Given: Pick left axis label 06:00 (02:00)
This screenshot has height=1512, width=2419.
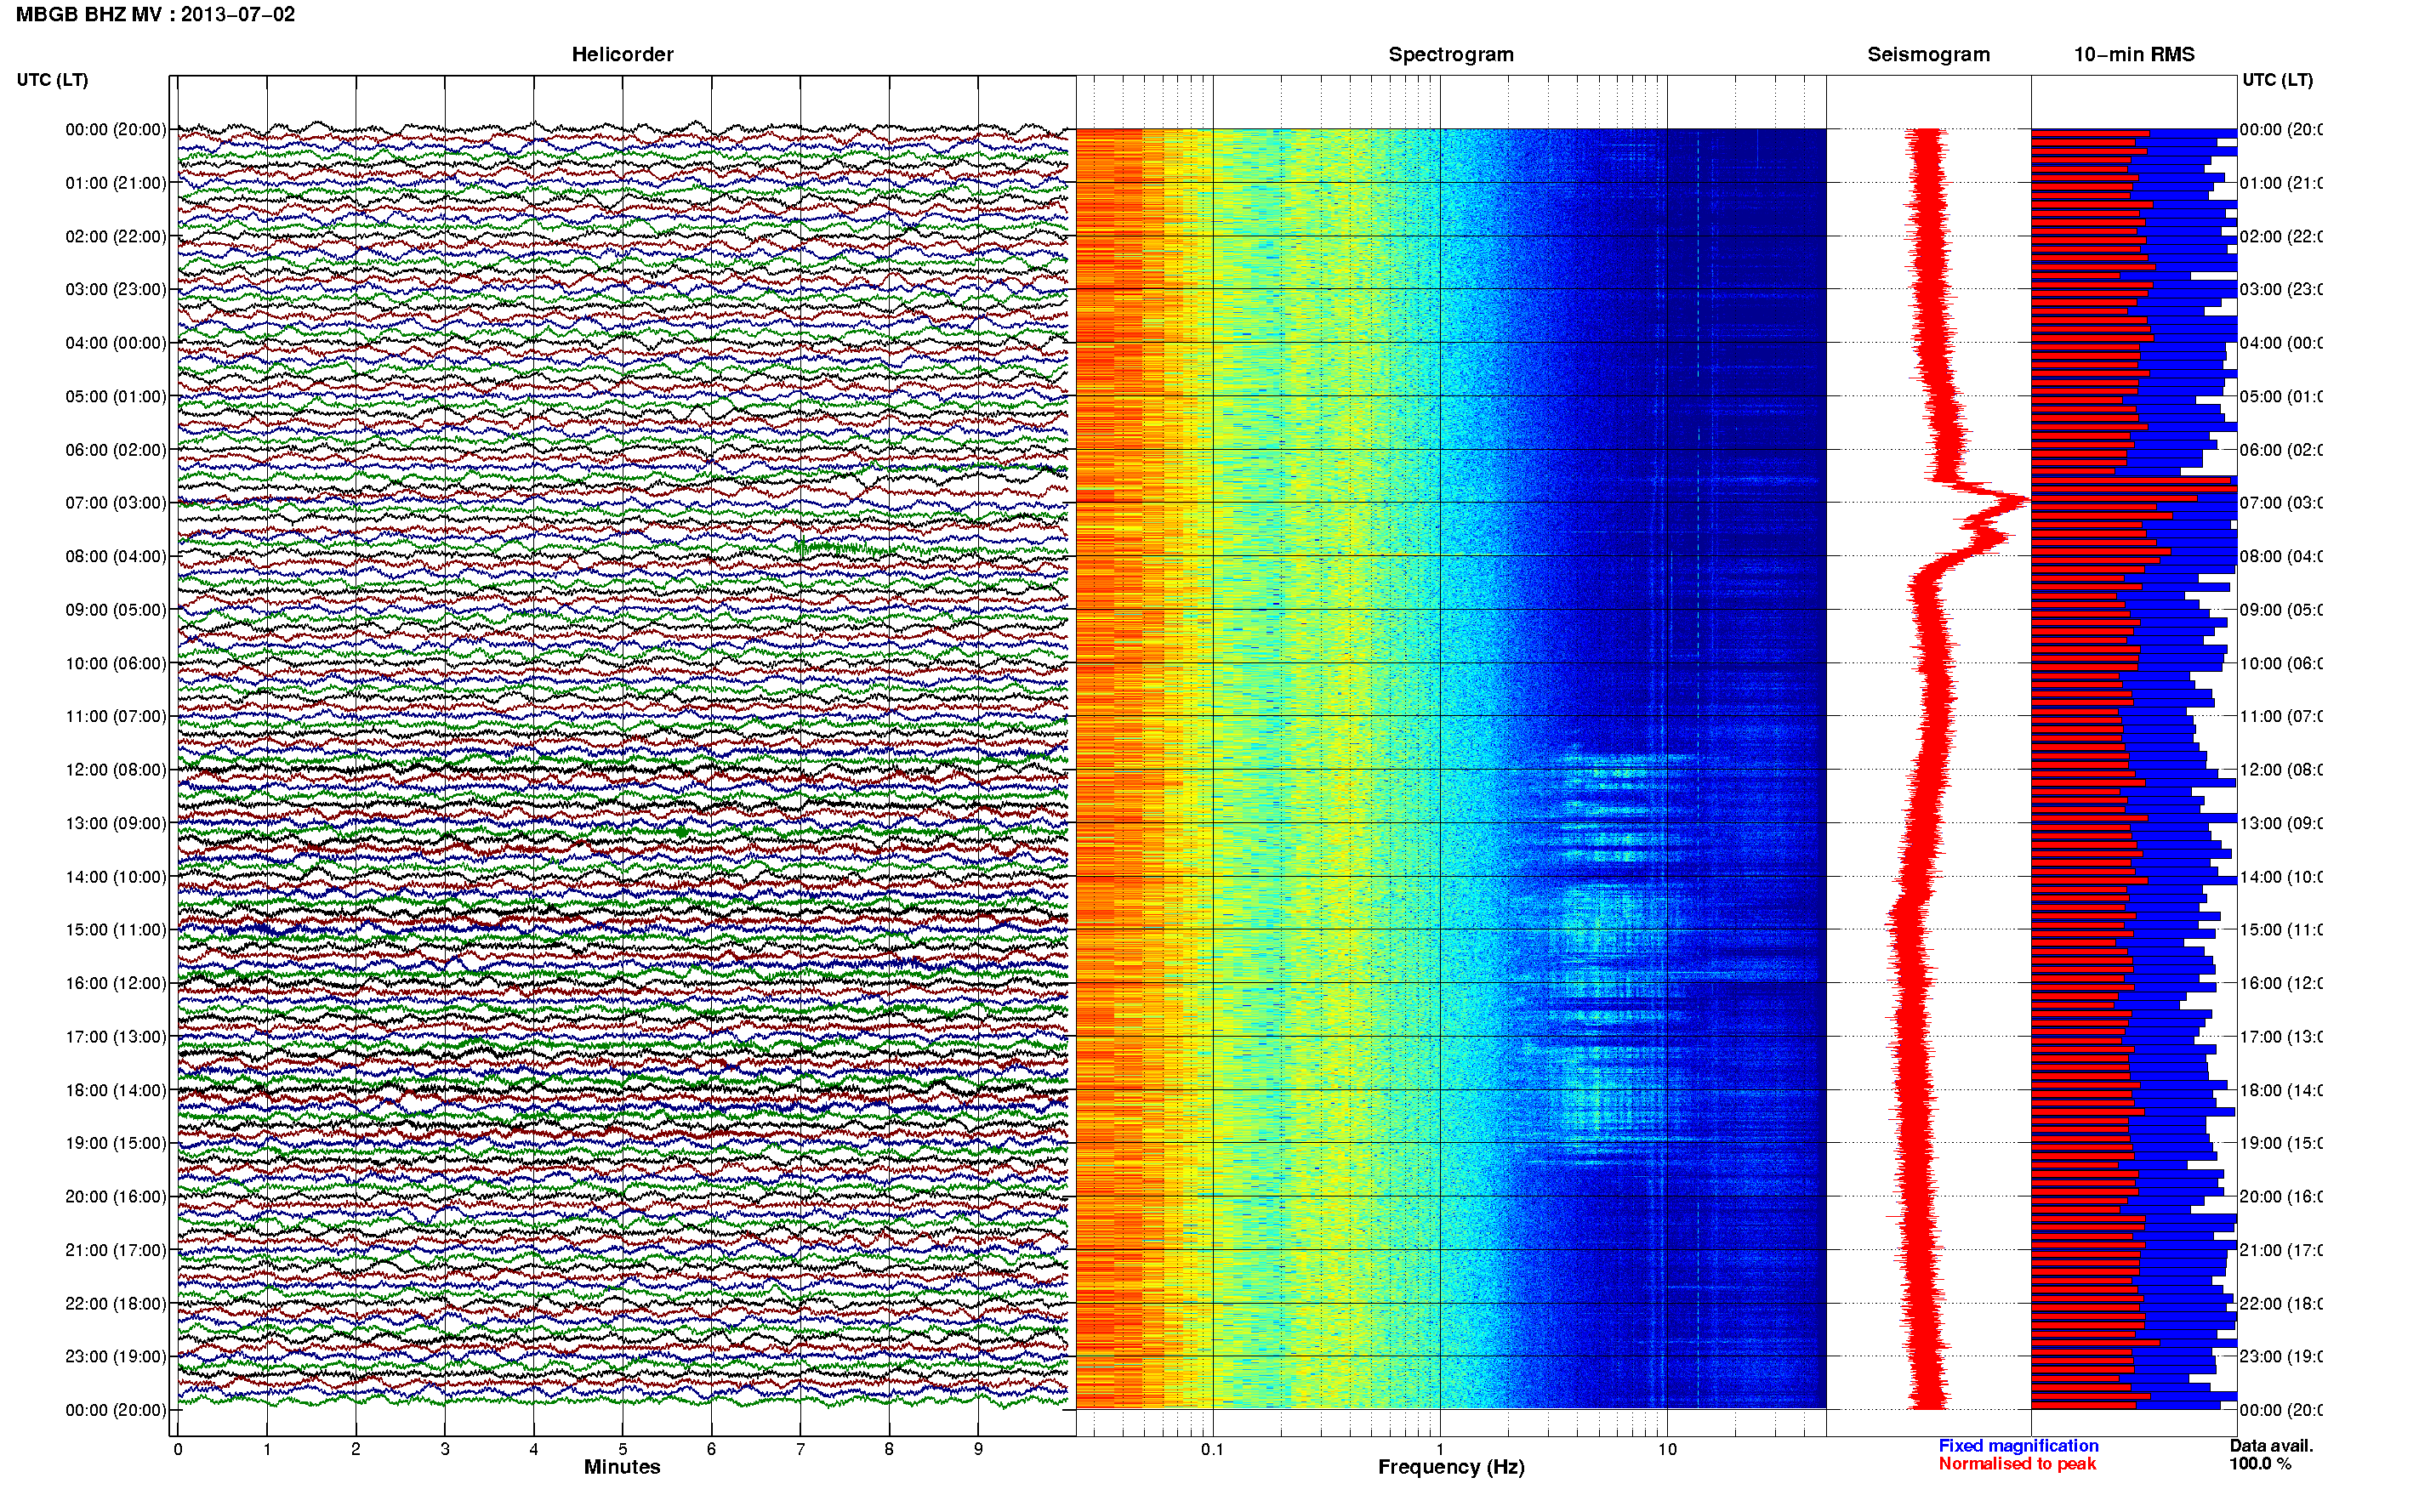Looking at the screenshot, I should (116, 449).
